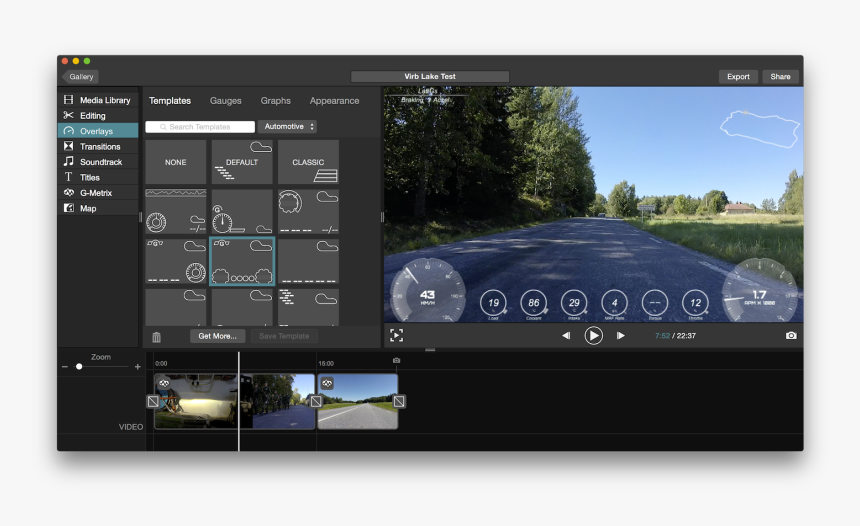This screenshot has height=526, width=860.
Task: Click the speedometer gauge showing 43
Action: (x=428, y=291)
